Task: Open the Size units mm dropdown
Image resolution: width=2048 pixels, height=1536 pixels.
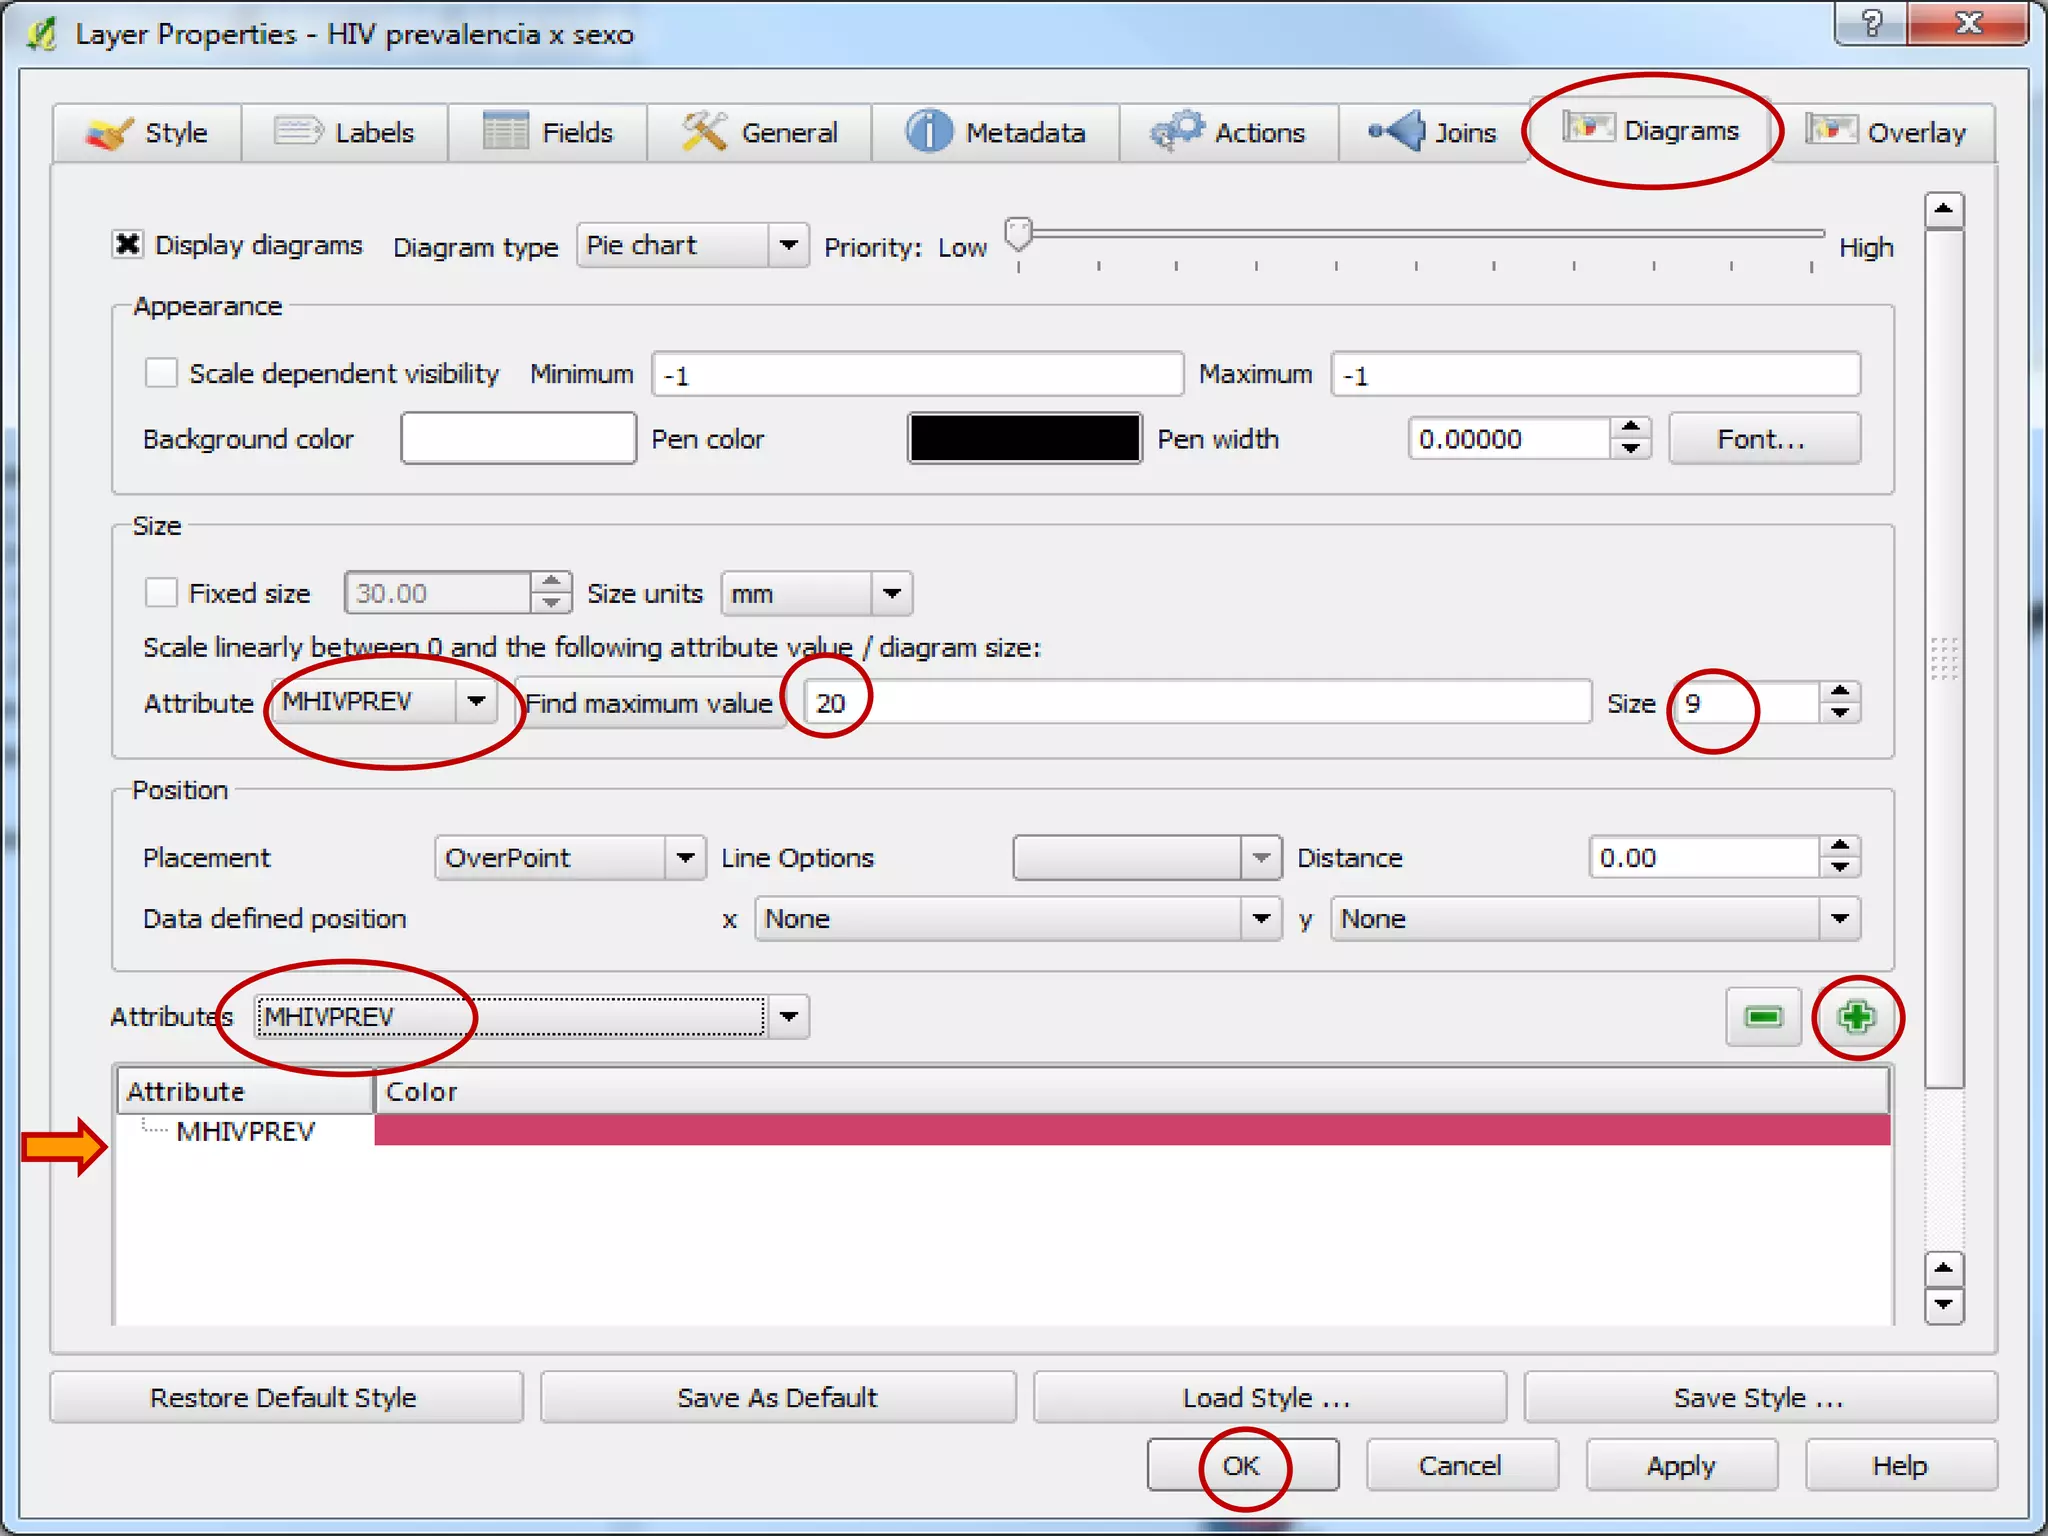Action: 816,594
